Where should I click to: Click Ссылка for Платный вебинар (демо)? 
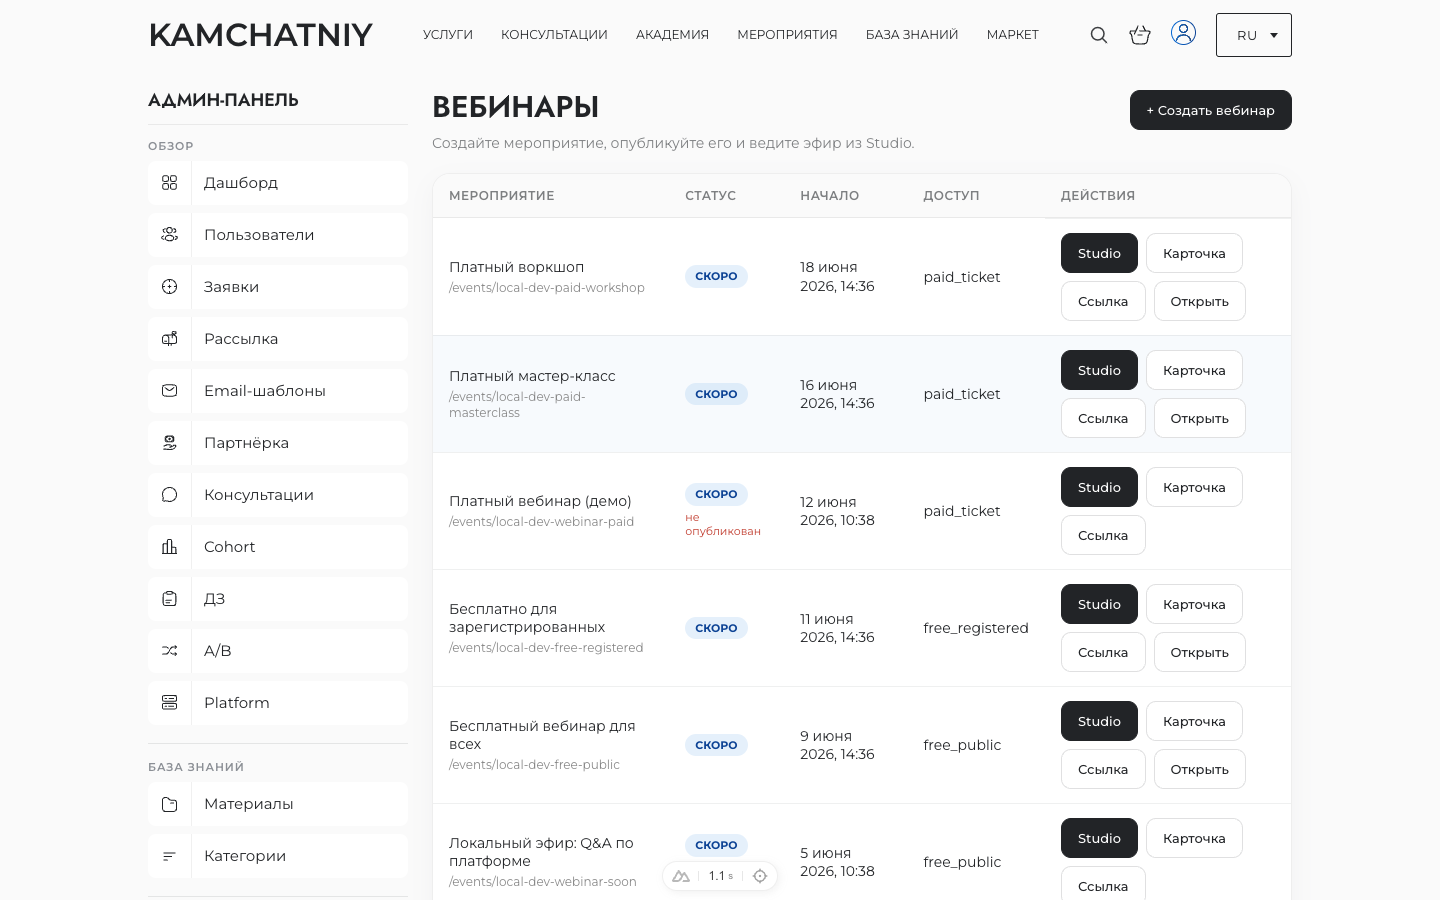pos(1103,535)
